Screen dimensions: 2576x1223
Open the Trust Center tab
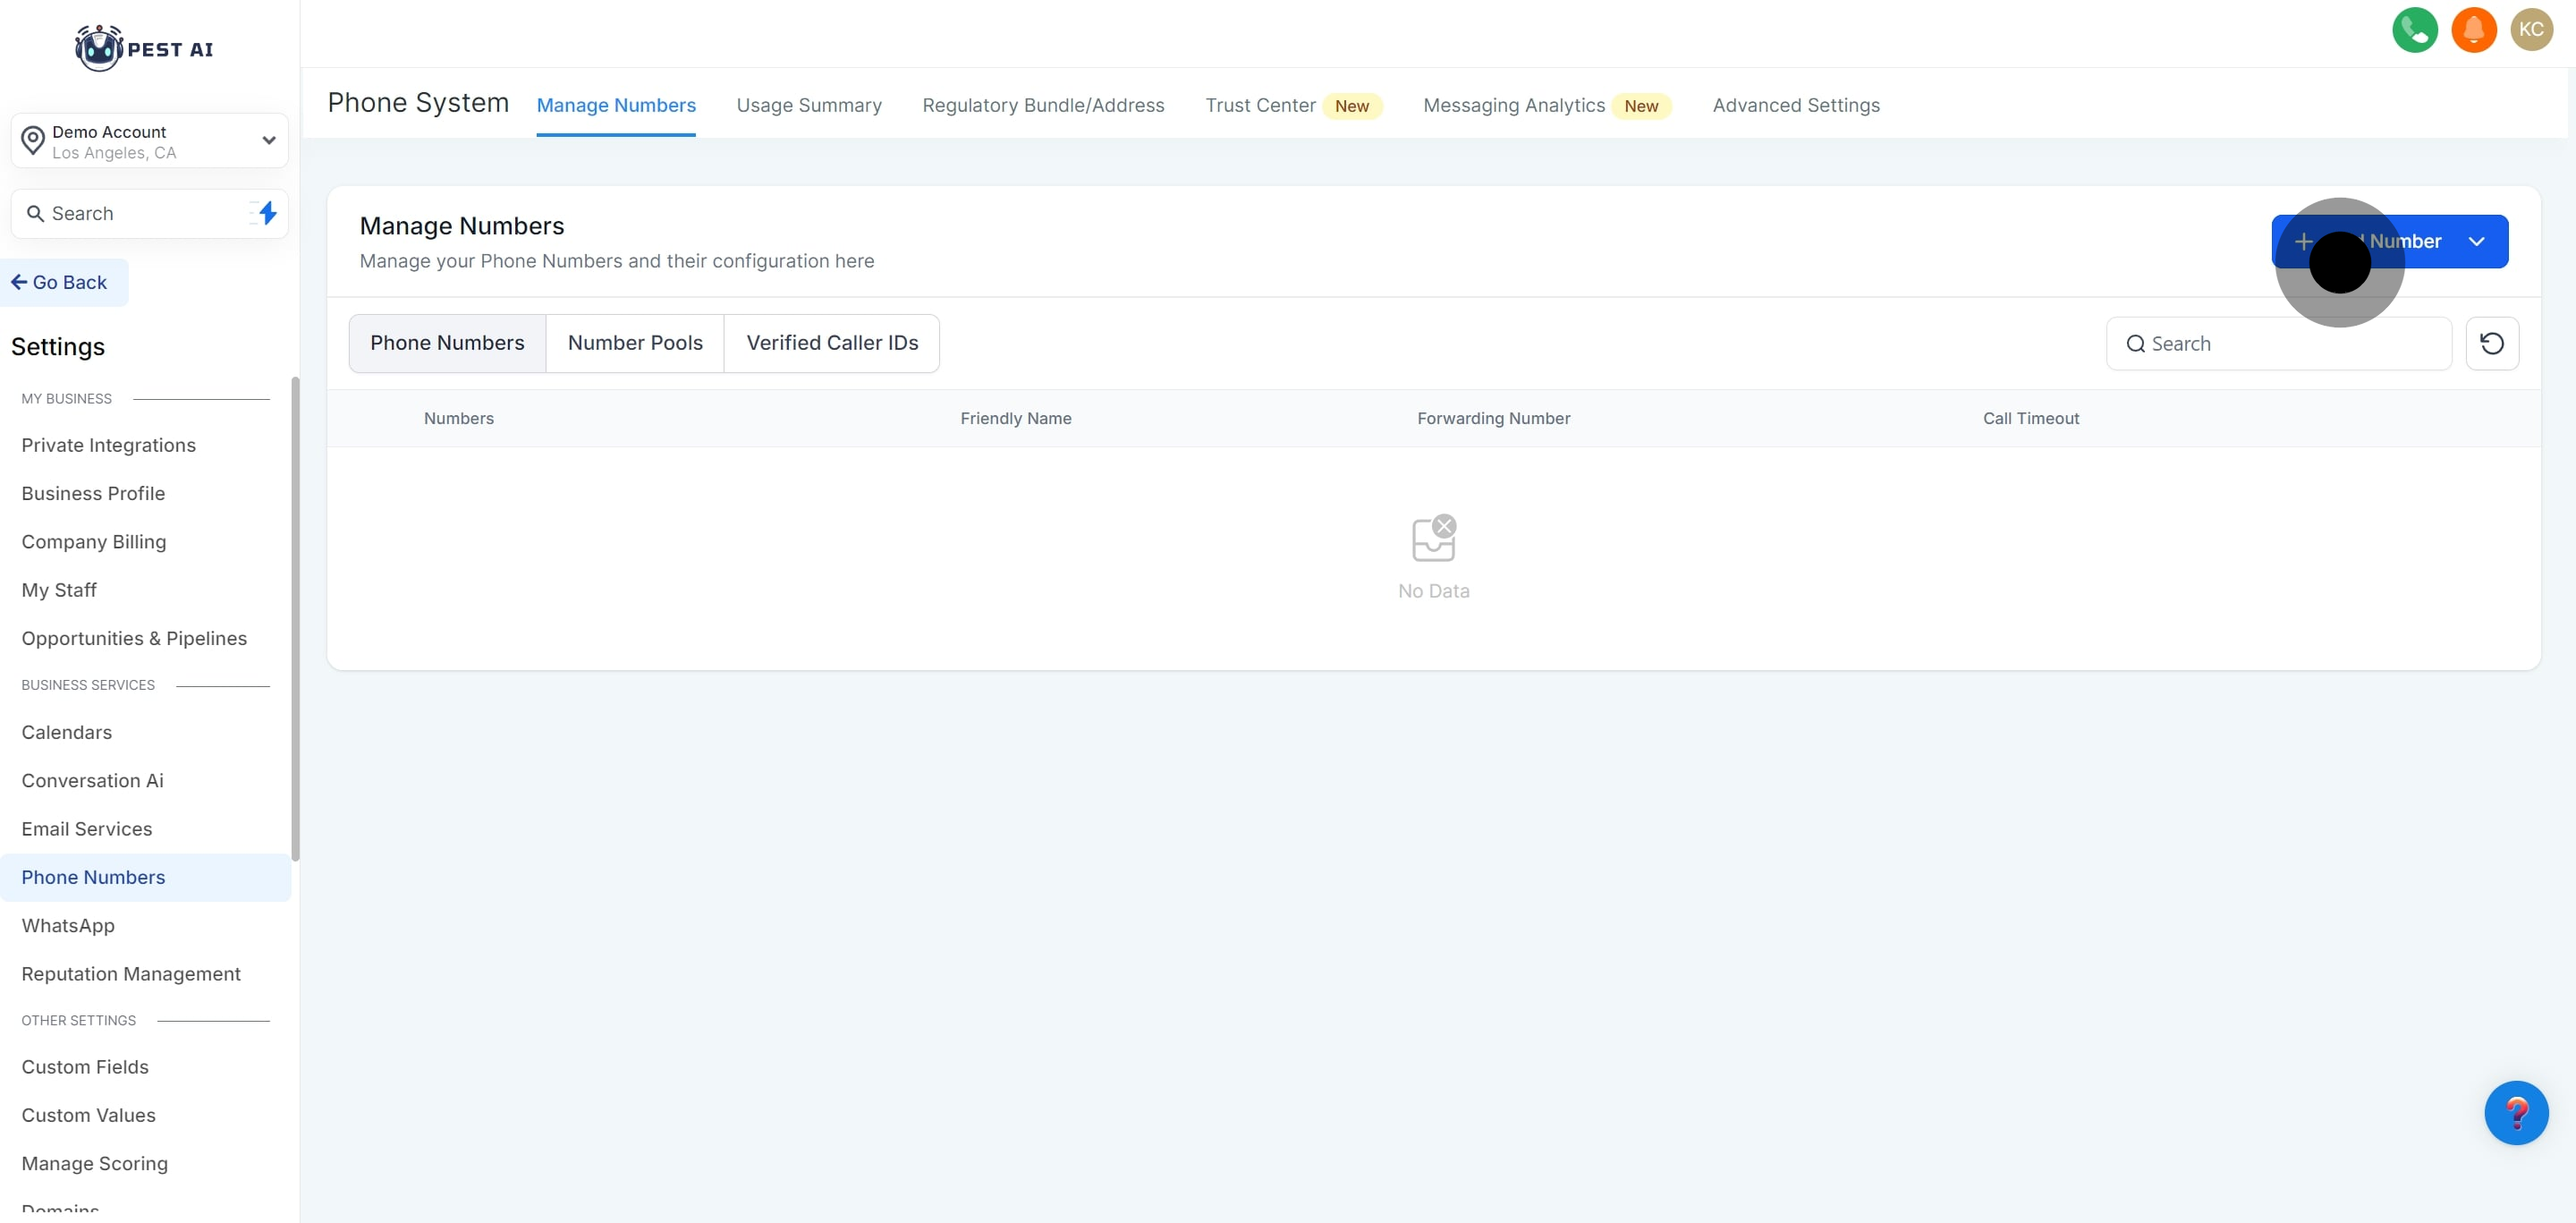coord(1259,105)
